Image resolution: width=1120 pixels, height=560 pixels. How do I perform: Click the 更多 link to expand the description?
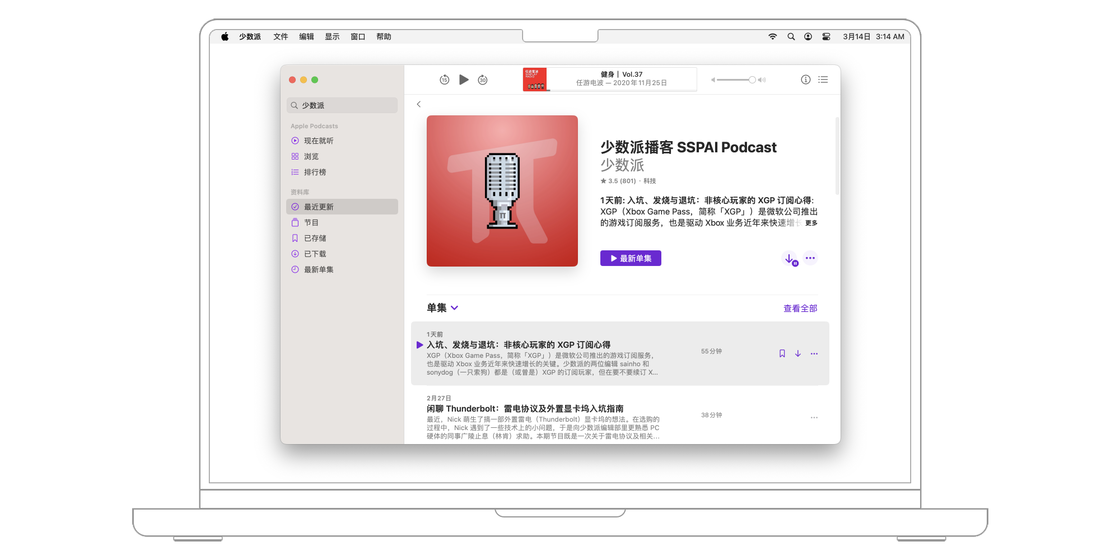pyautogui.click(x=811, y=223)
